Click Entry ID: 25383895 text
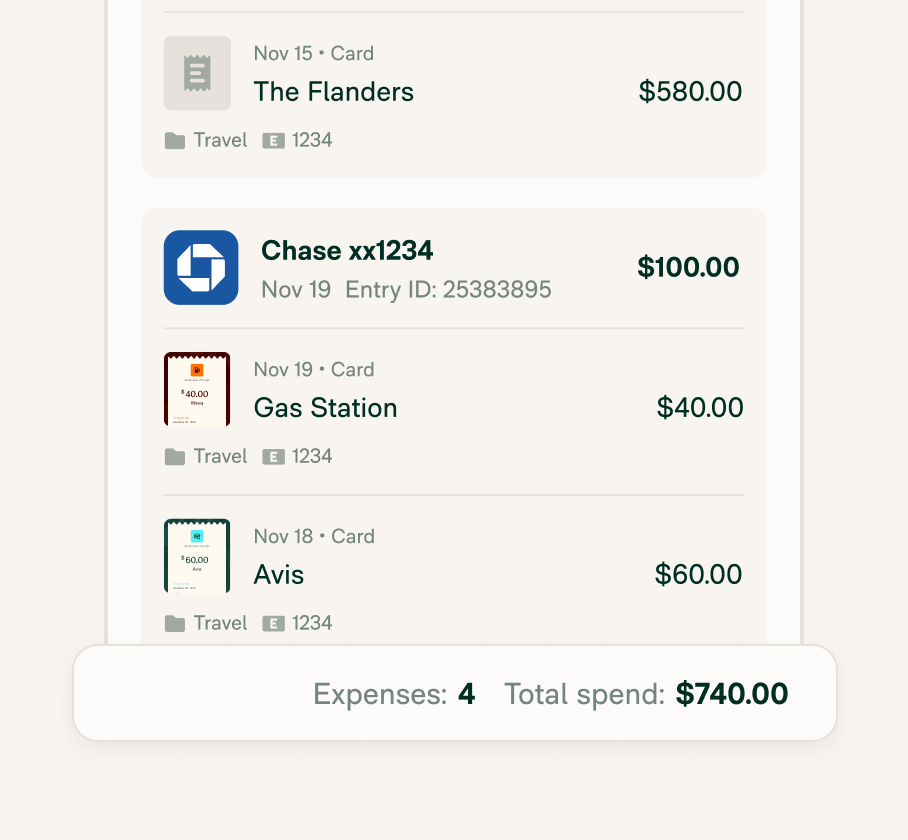The width and height of the screenshot is (908, 840). click(448, 289)
